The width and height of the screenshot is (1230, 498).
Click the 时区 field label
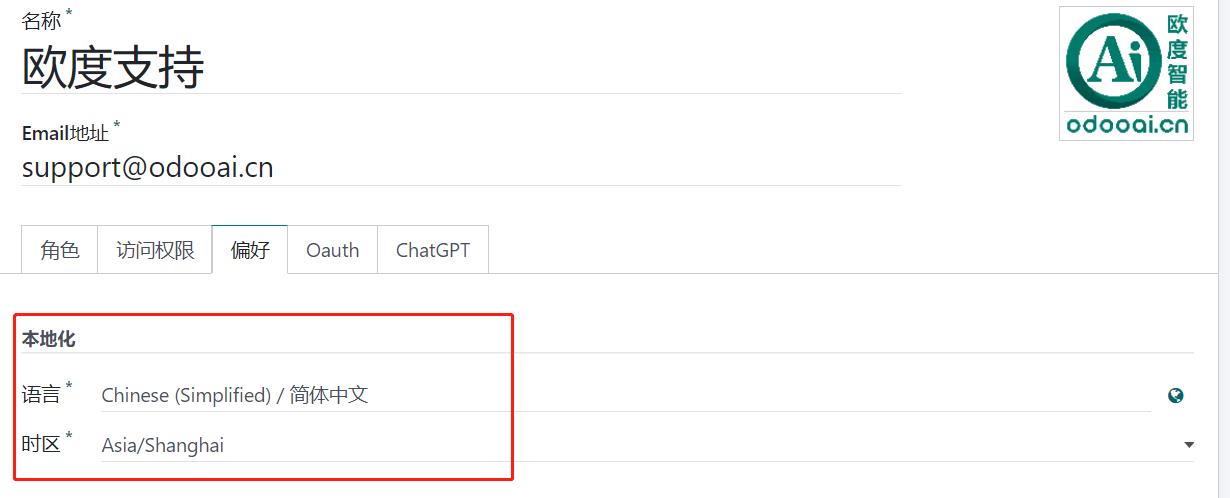(x=42, y=444)
